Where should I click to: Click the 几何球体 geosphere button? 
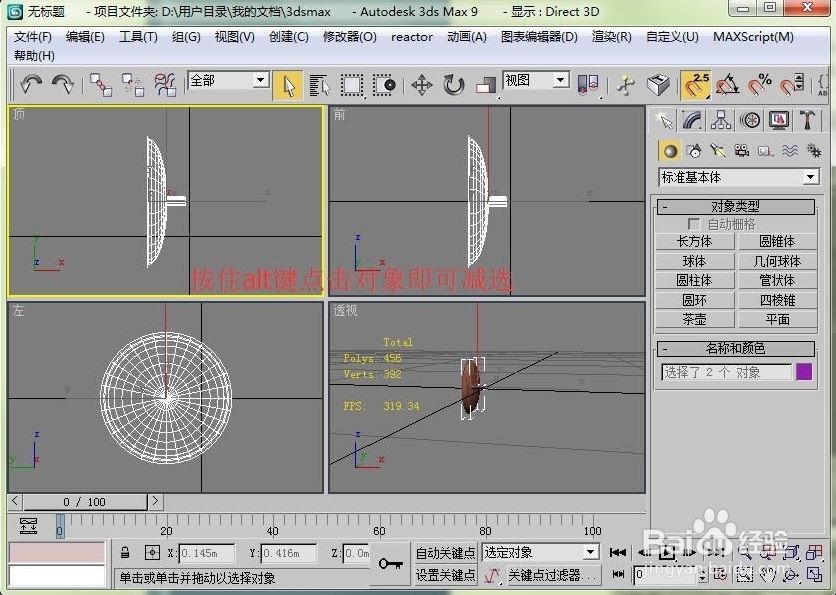[777, 261]
